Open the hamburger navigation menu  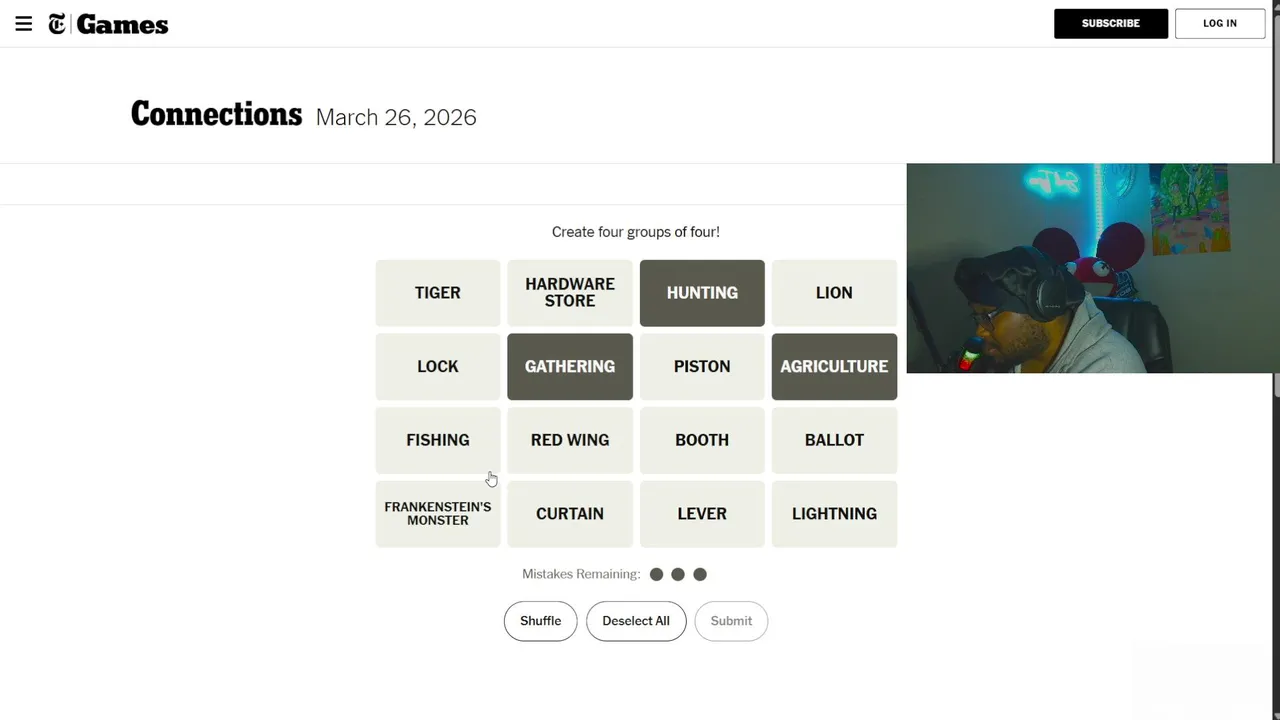point(24,24)
